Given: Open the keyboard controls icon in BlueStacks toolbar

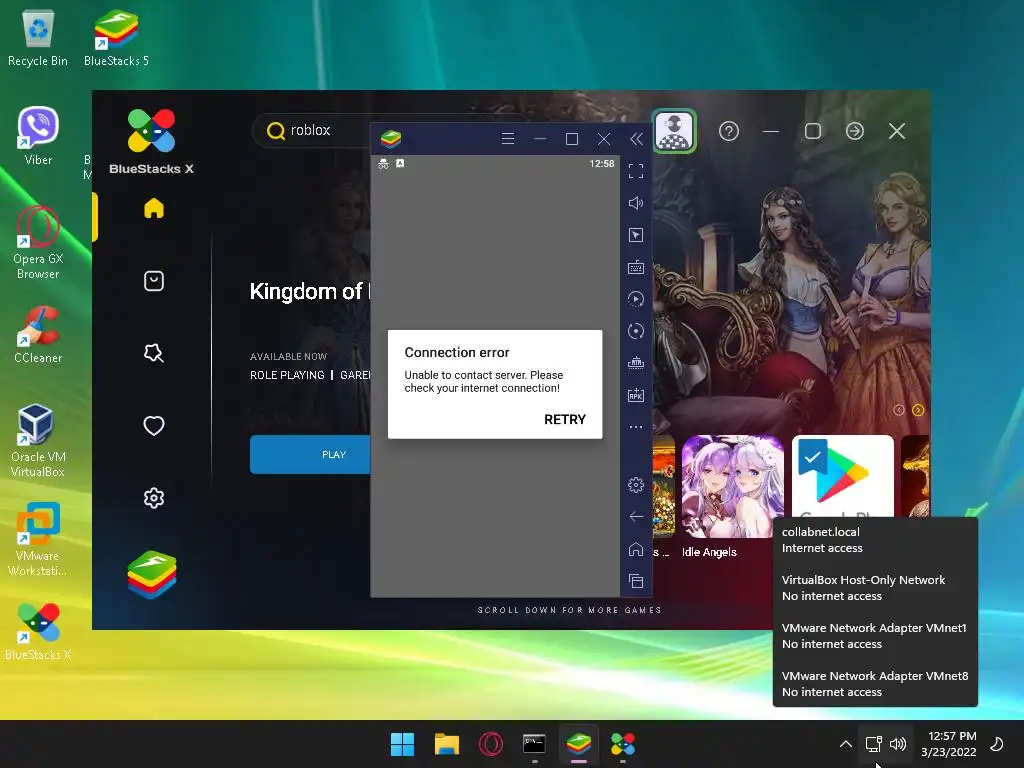Looking at the screenshot, I should coord(636,267).
